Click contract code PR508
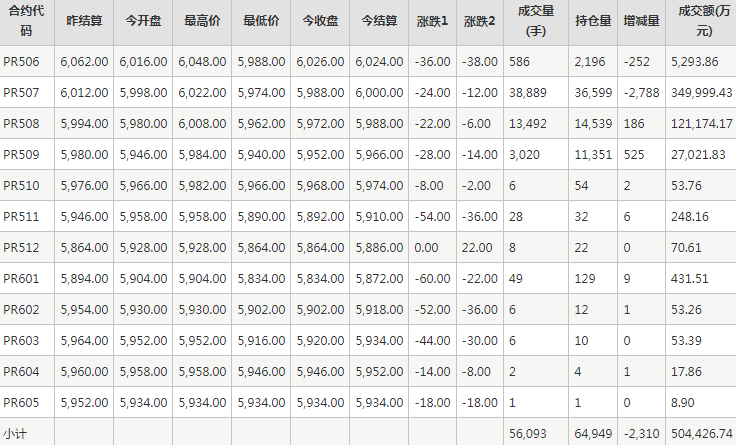 click(21, 123)
